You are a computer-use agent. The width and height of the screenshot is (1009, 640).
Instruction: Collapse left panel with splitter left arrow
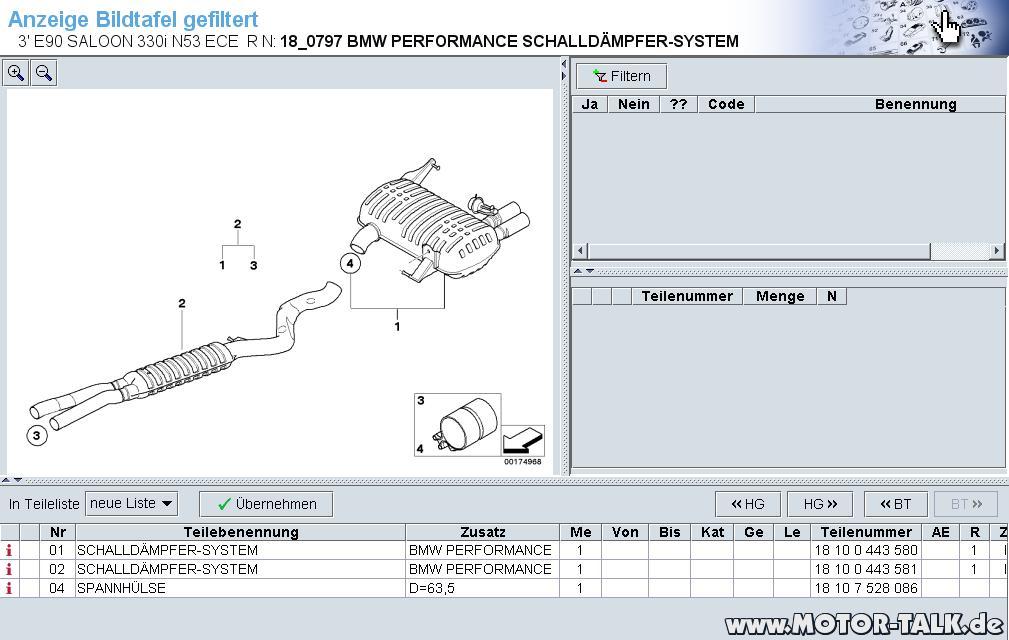[564, 64]
